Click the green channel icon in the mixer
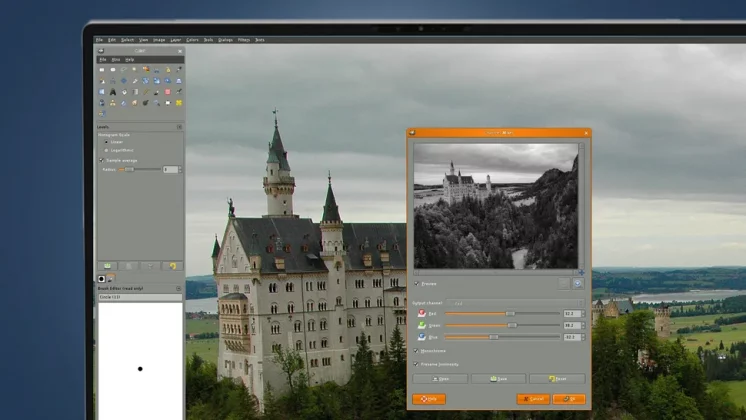The height and width of the screenshot is (420, 746). tap(421, 325)
